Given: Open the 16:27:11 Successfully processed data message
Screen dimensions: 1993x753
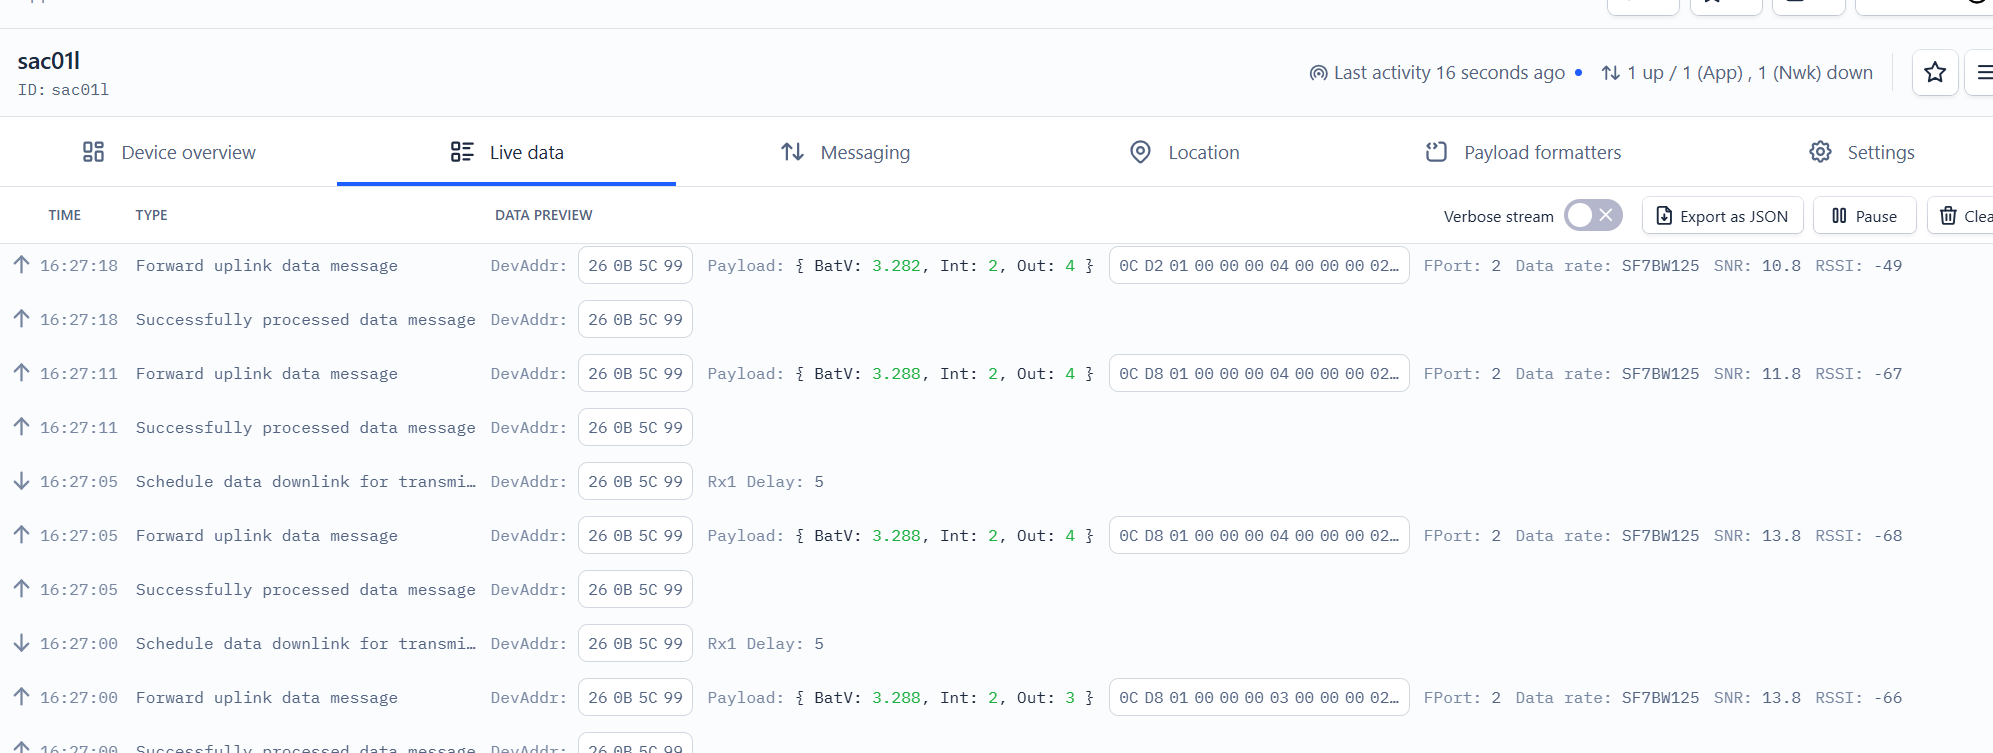Looking at the screenshot, I should 996,427.
